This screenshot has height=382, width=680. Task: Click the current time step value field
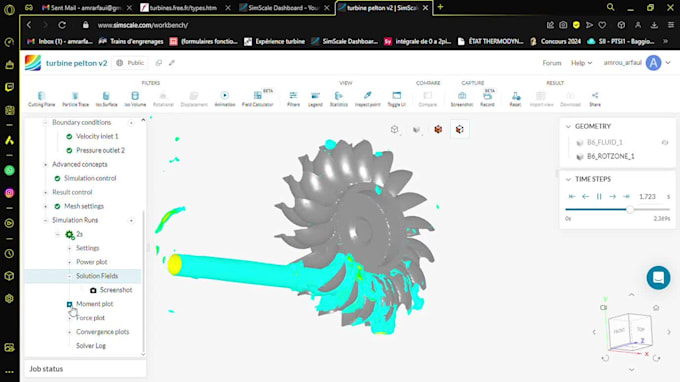pos(647,196)
